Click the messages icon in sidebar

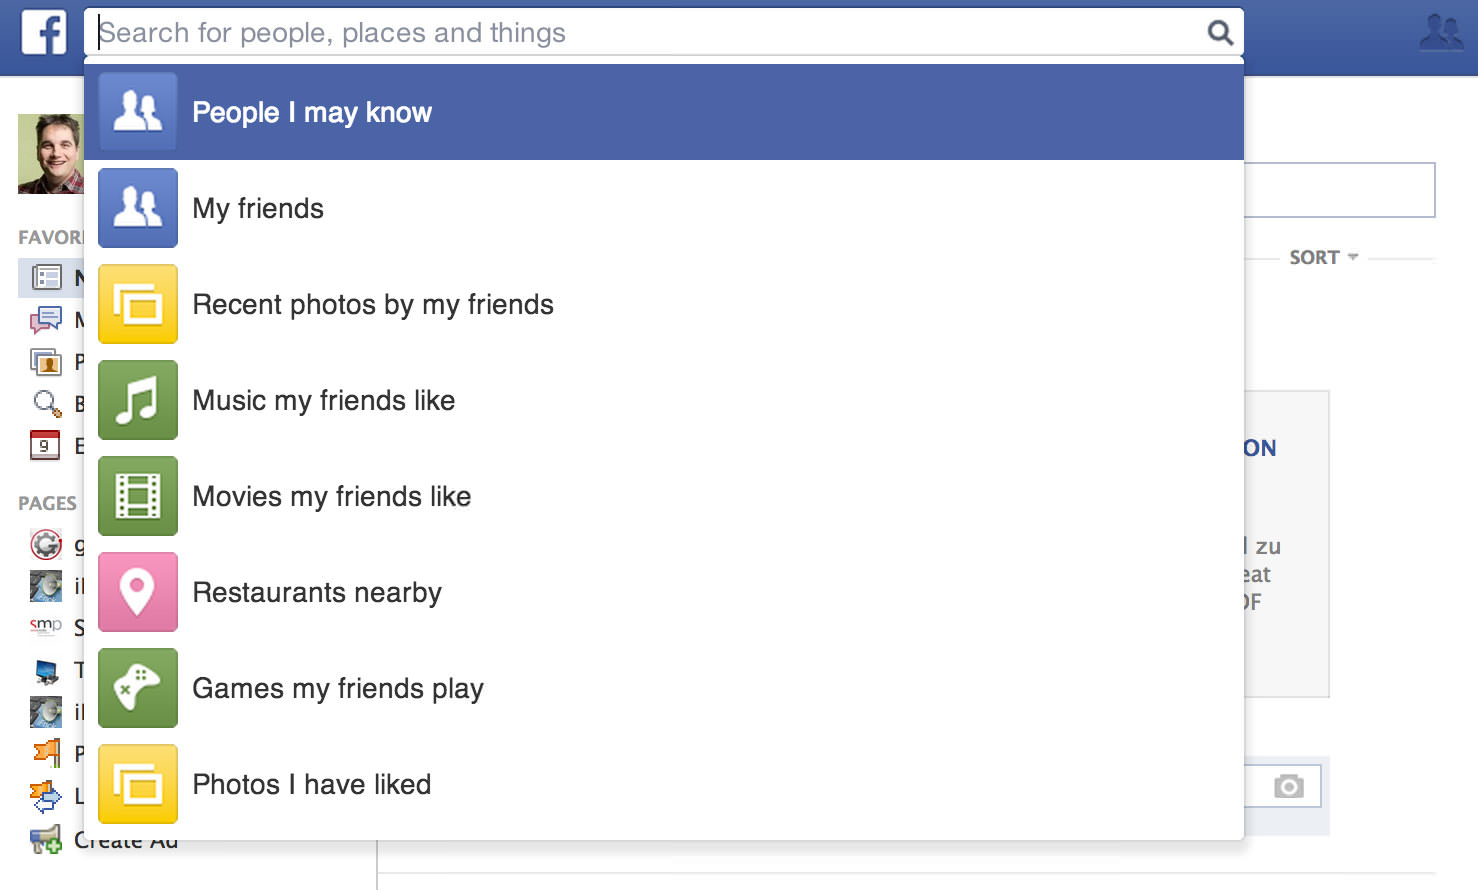click(45, 320)
